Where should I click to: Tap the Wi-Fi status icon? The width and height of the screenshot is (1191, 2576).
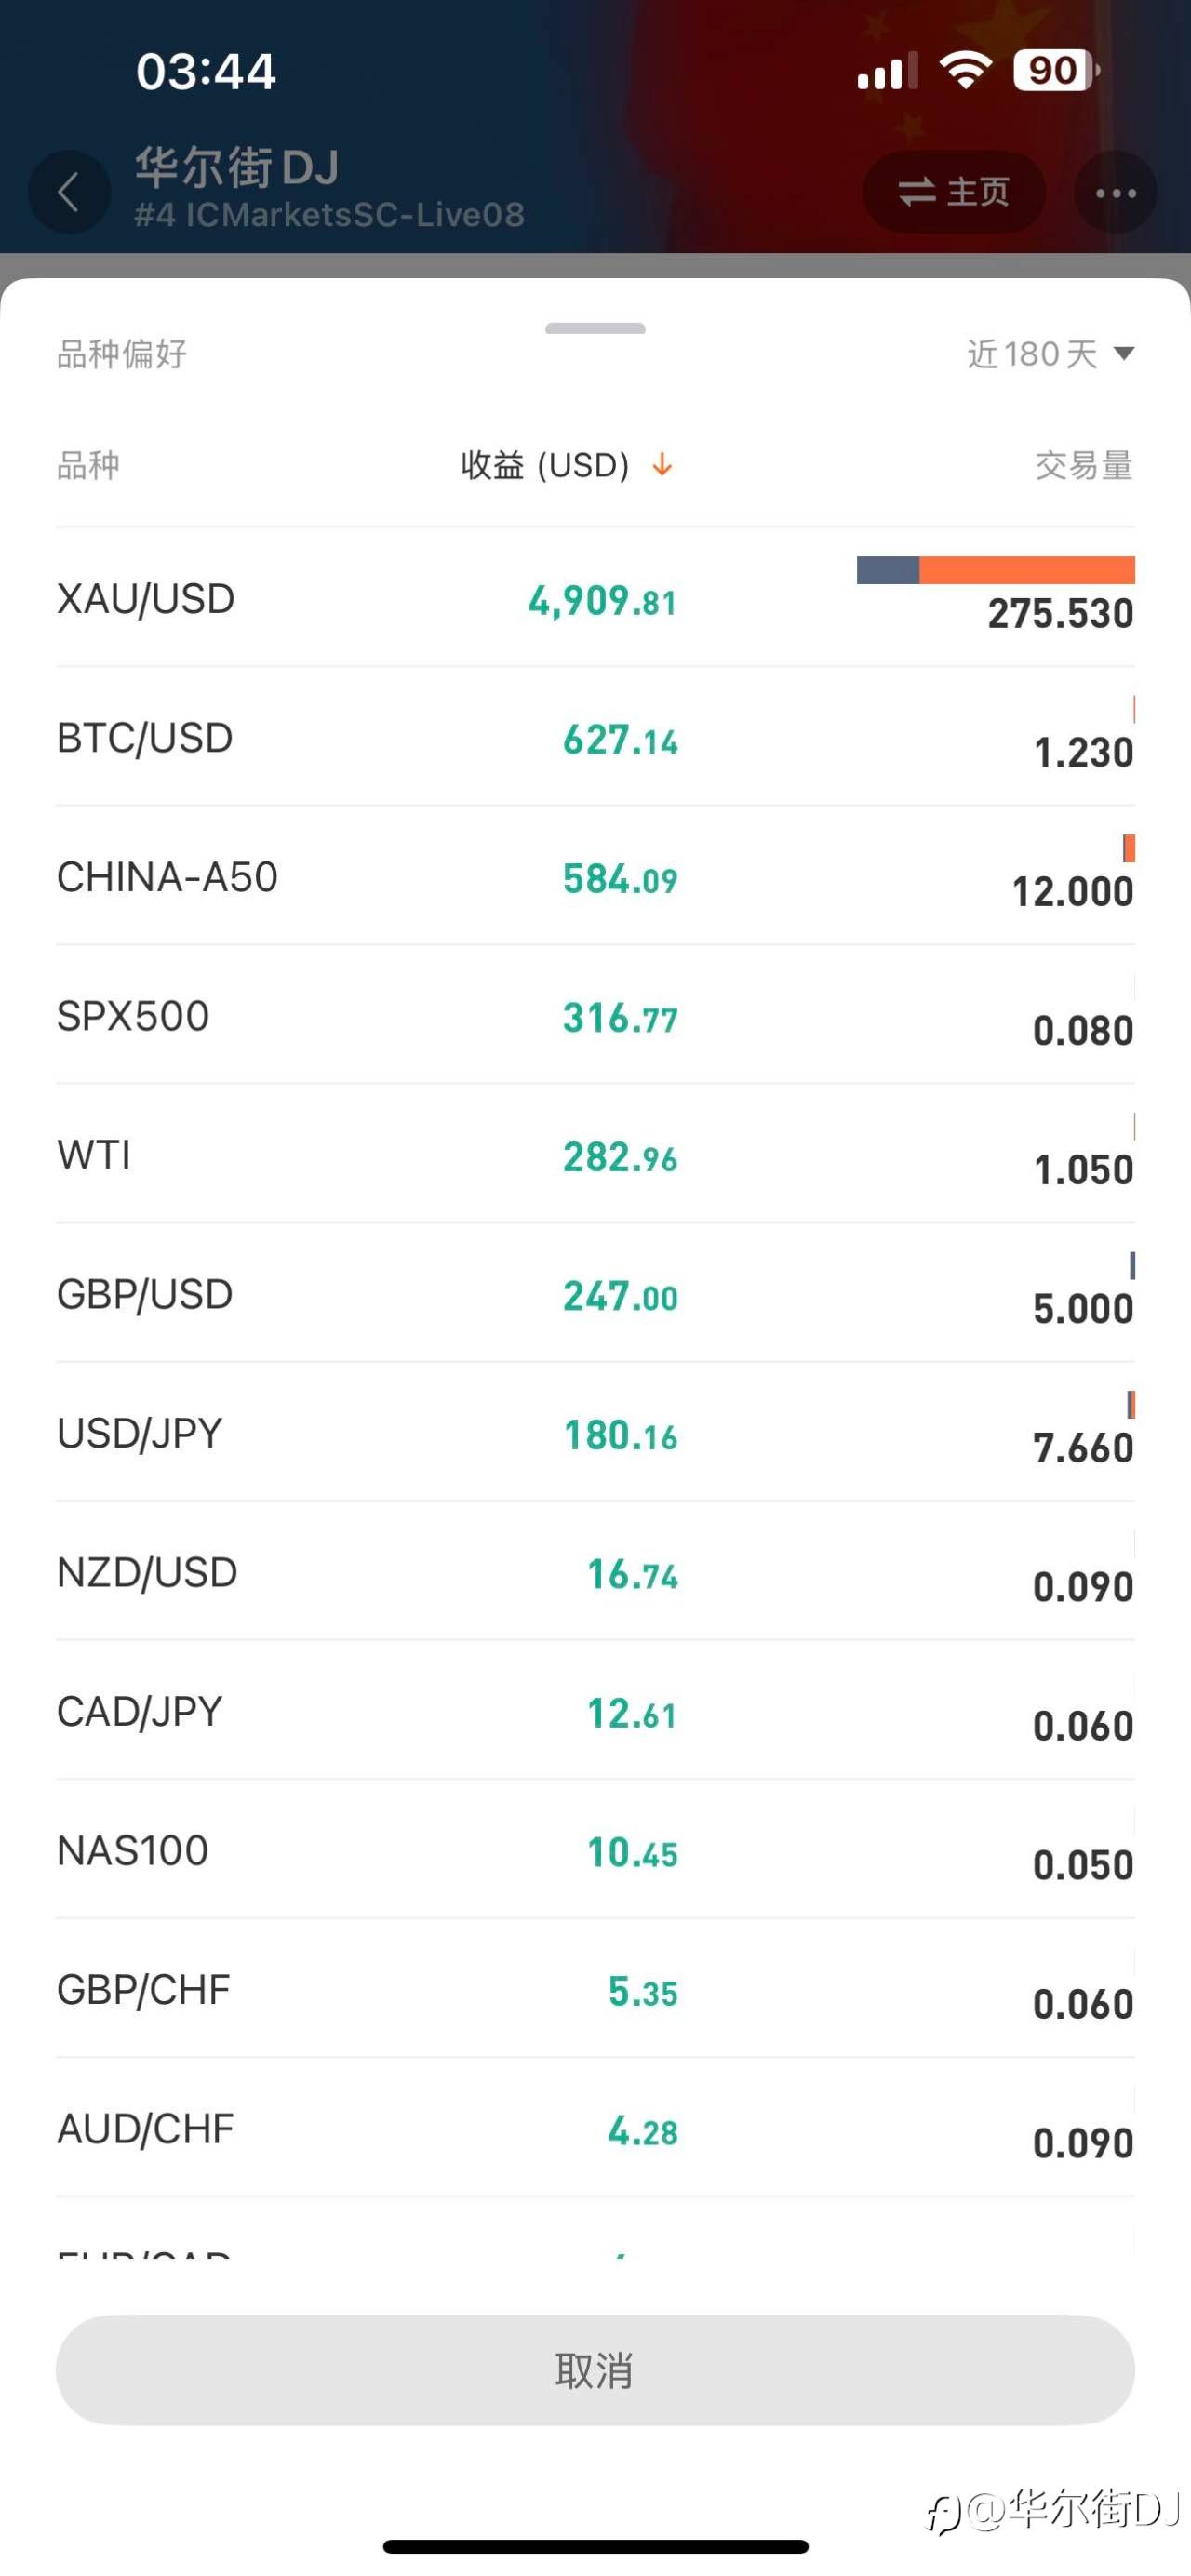[x=965, y=71]
